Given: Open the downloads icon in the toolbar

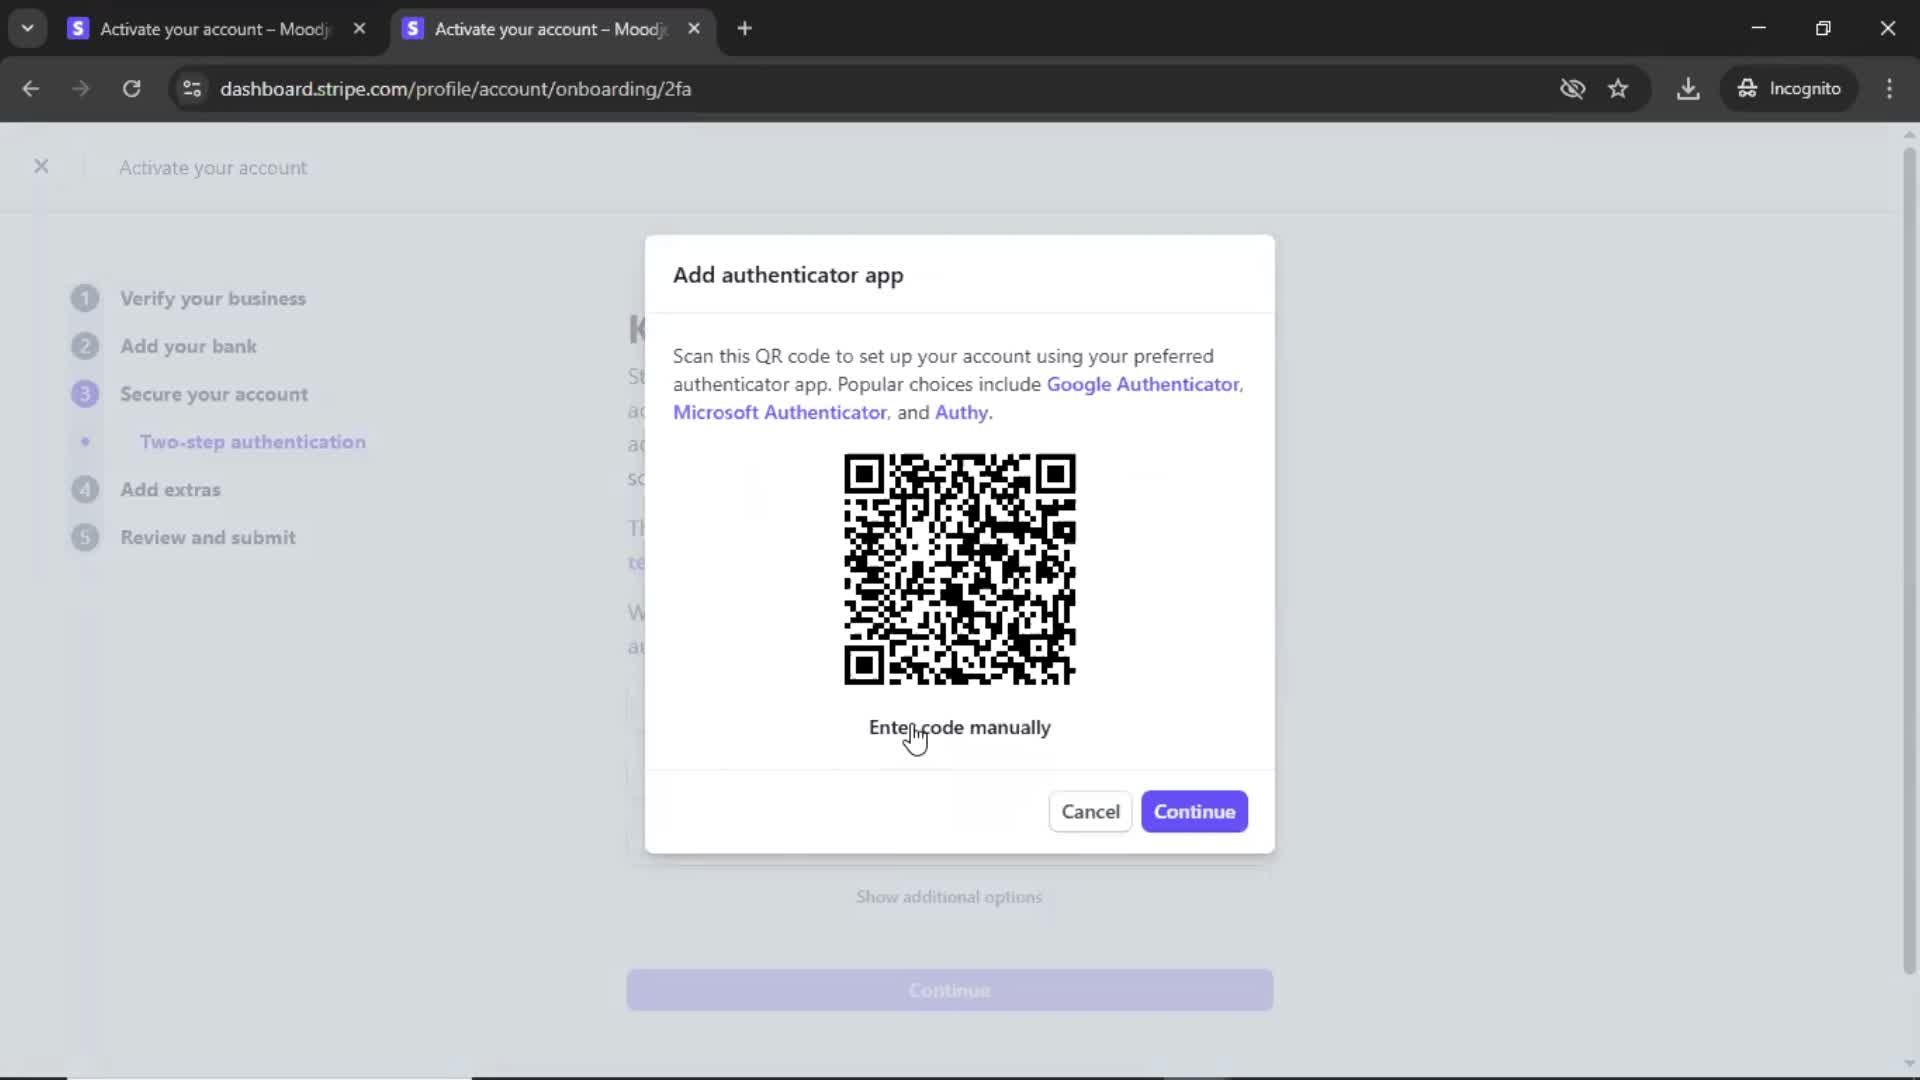Looking at the screenshot, I should (x=1688, y=89).
